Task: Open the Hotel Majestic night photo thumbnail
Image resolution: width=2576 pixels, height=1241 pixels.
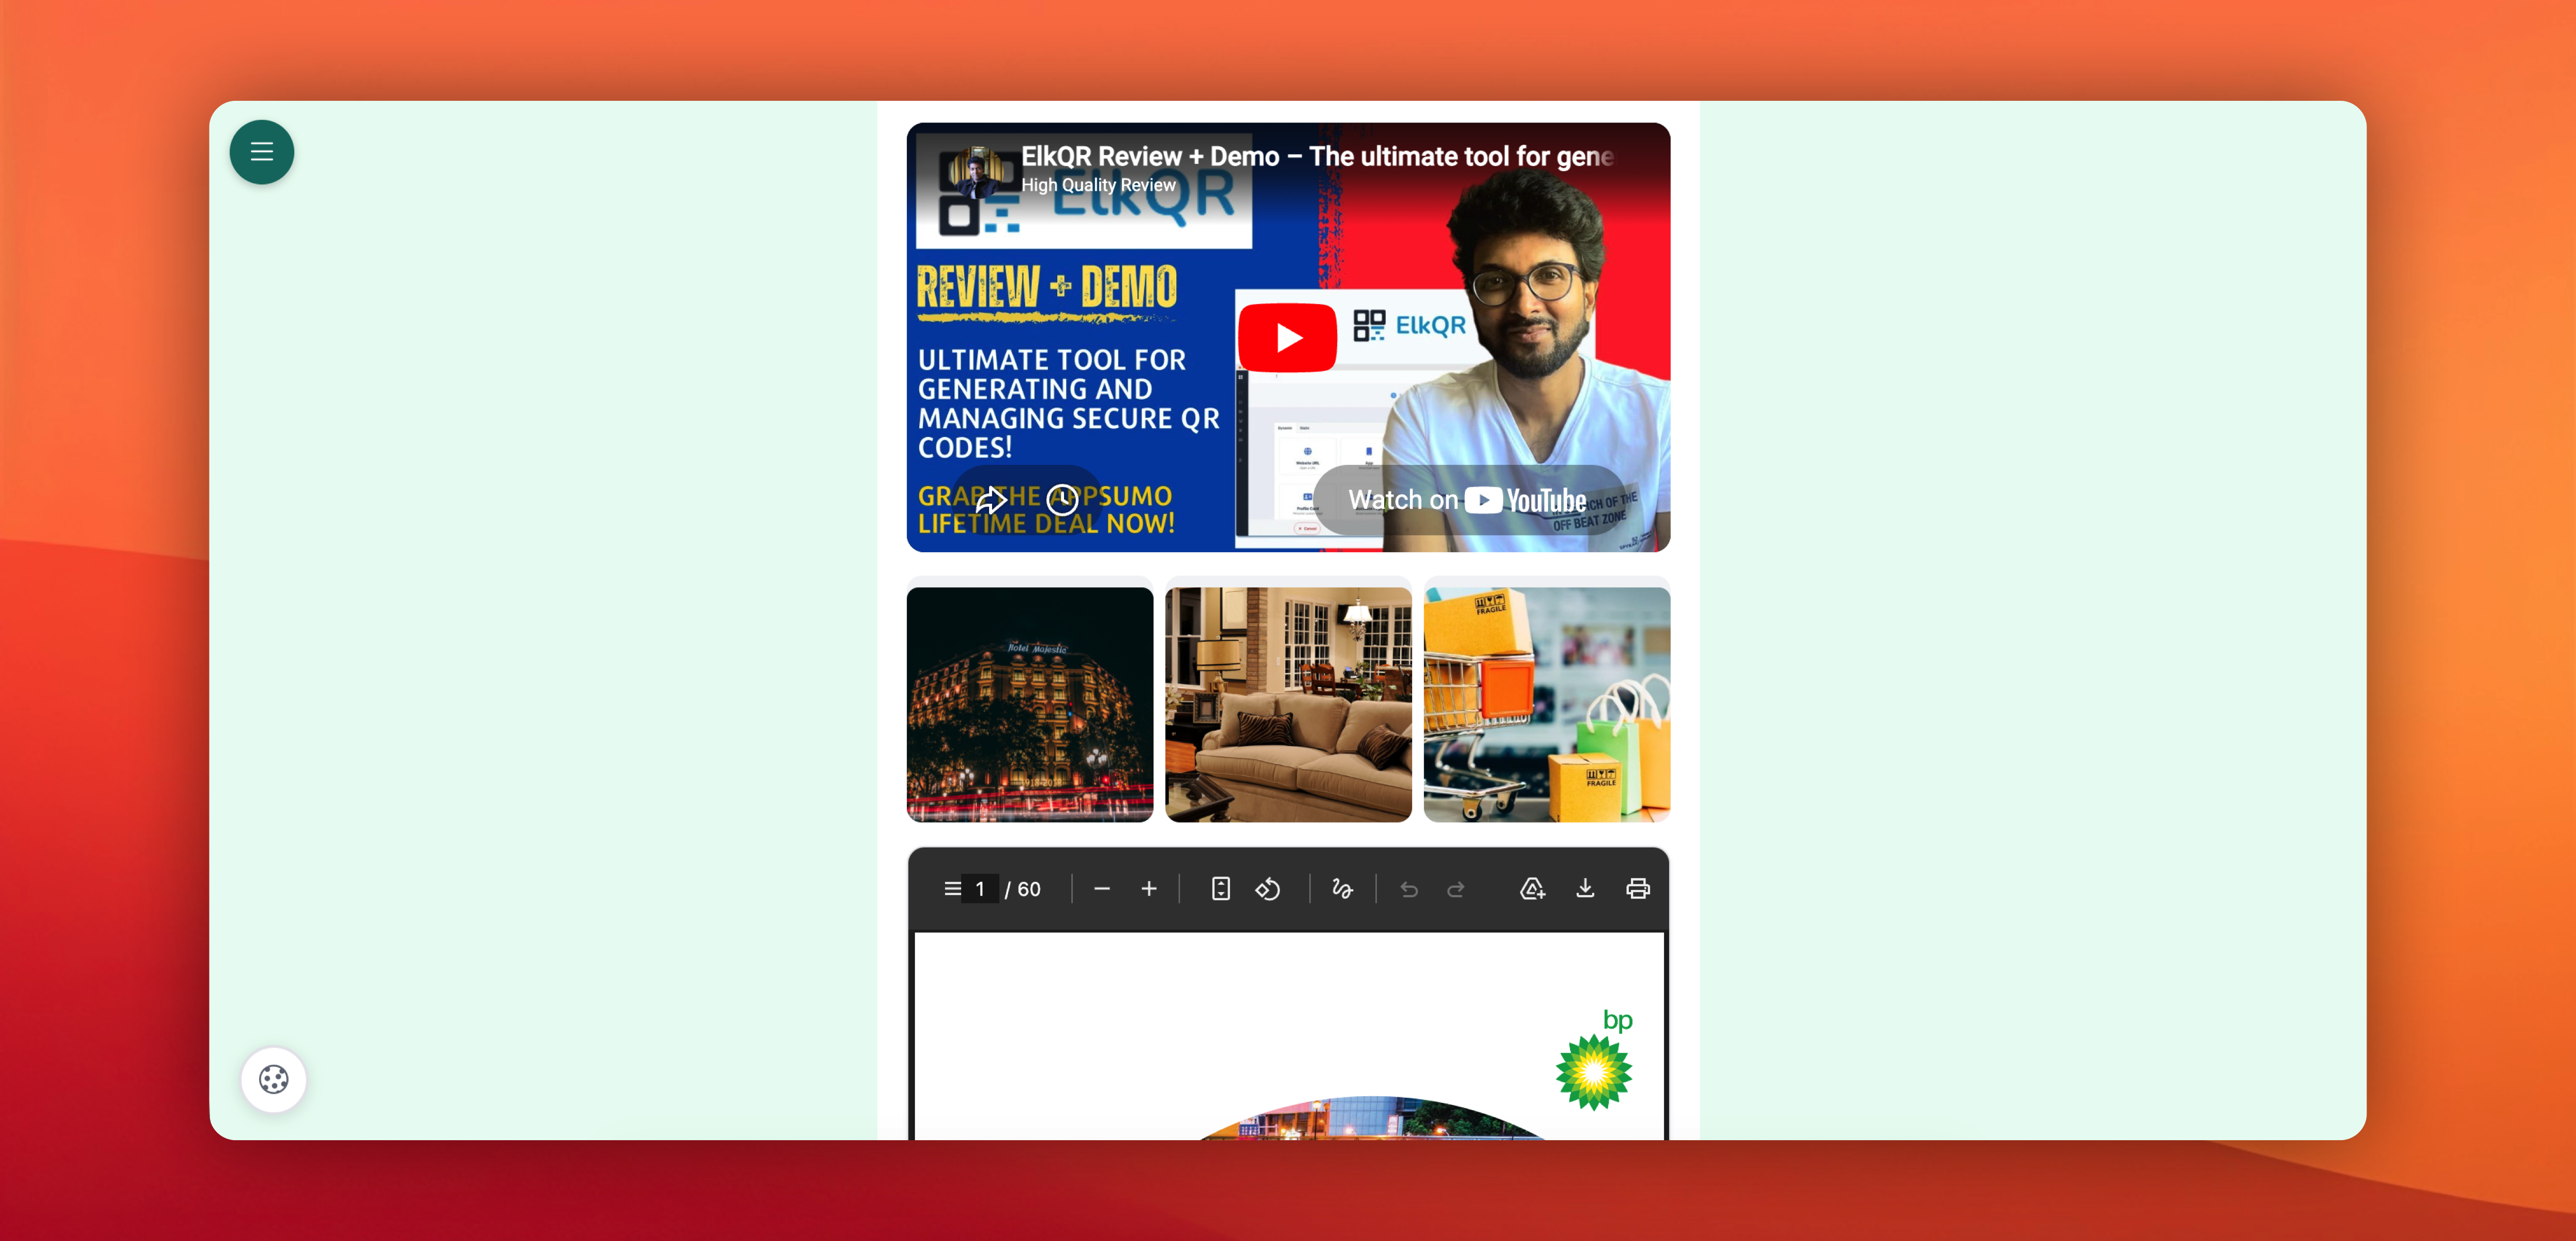Action: 1030,704
